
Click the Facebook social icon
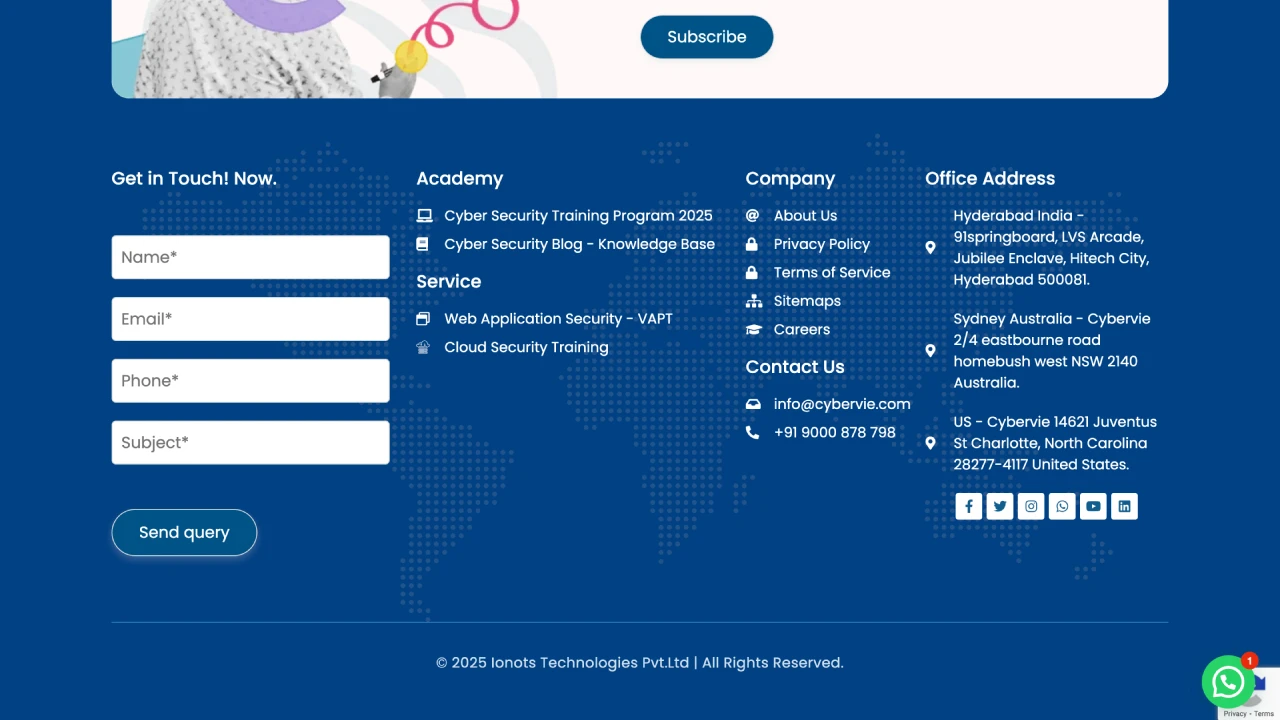coord(968,507)
